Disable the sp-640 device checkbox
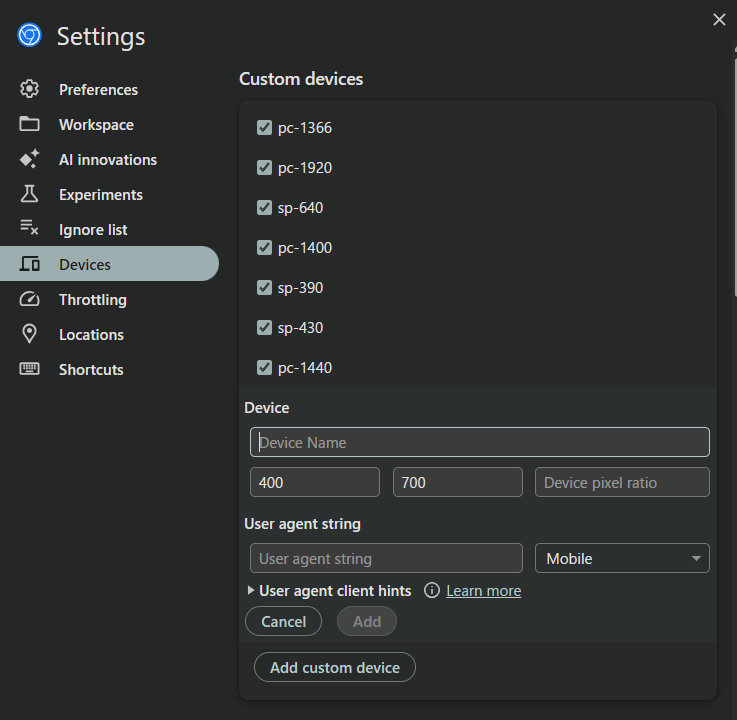Viewport: 737px width, 720px height. 264,207
